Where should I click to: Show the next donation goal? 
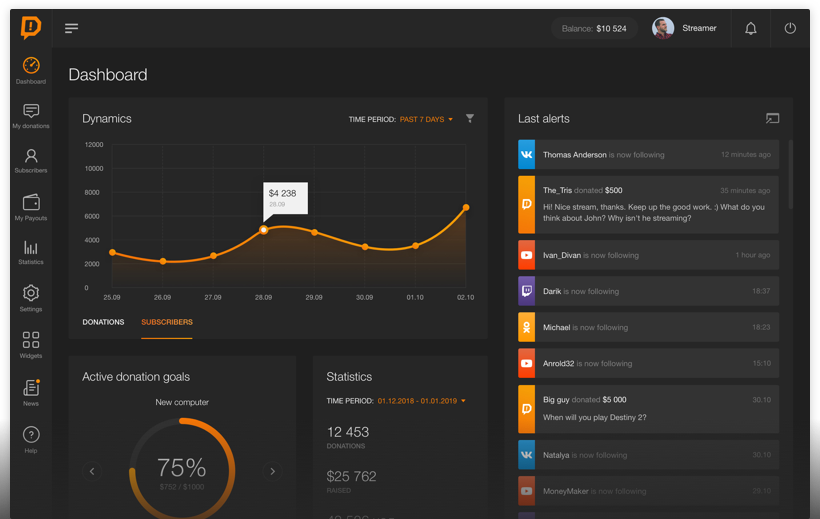pyautogui.click(x=272, y=471)
